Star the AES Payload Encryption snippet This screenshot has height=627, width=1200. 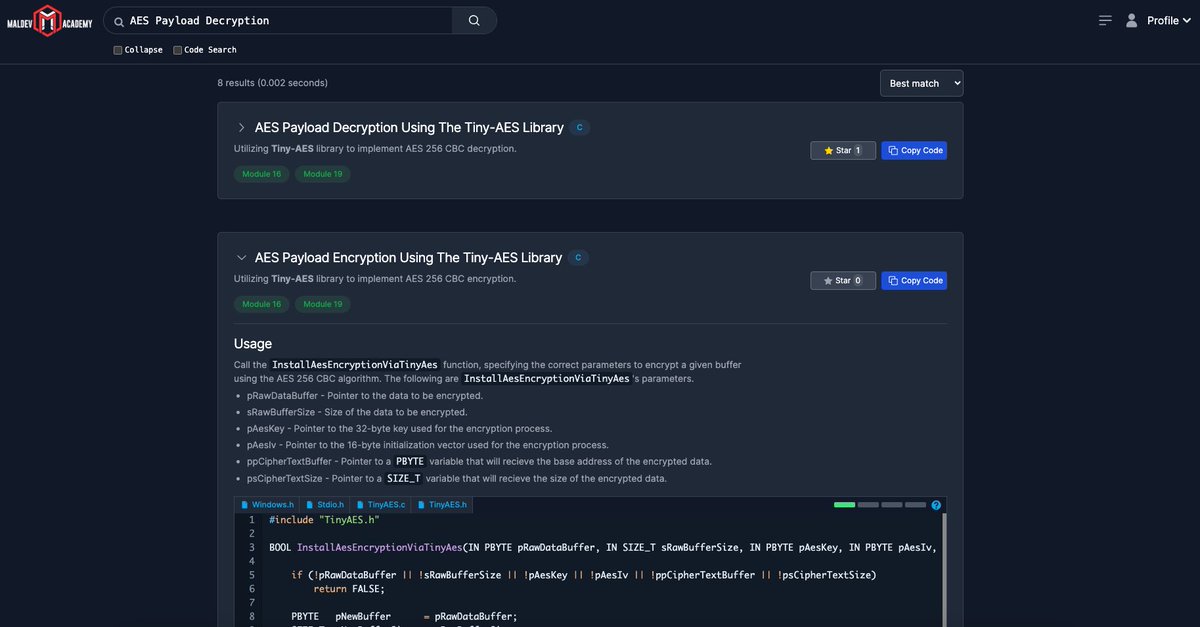pos(842,281)
